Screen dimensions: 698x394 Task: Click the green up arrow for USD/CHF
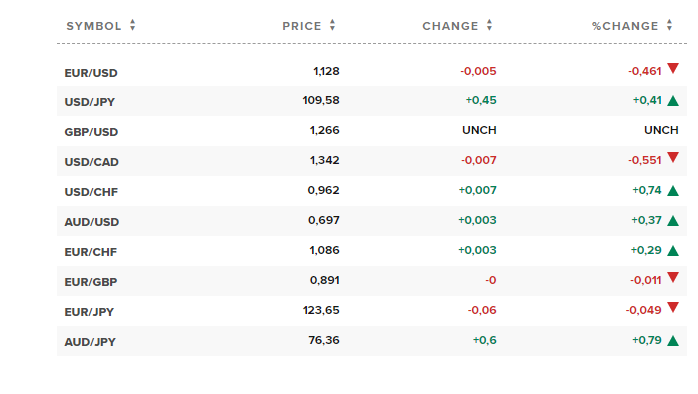(x=673, y=191)
